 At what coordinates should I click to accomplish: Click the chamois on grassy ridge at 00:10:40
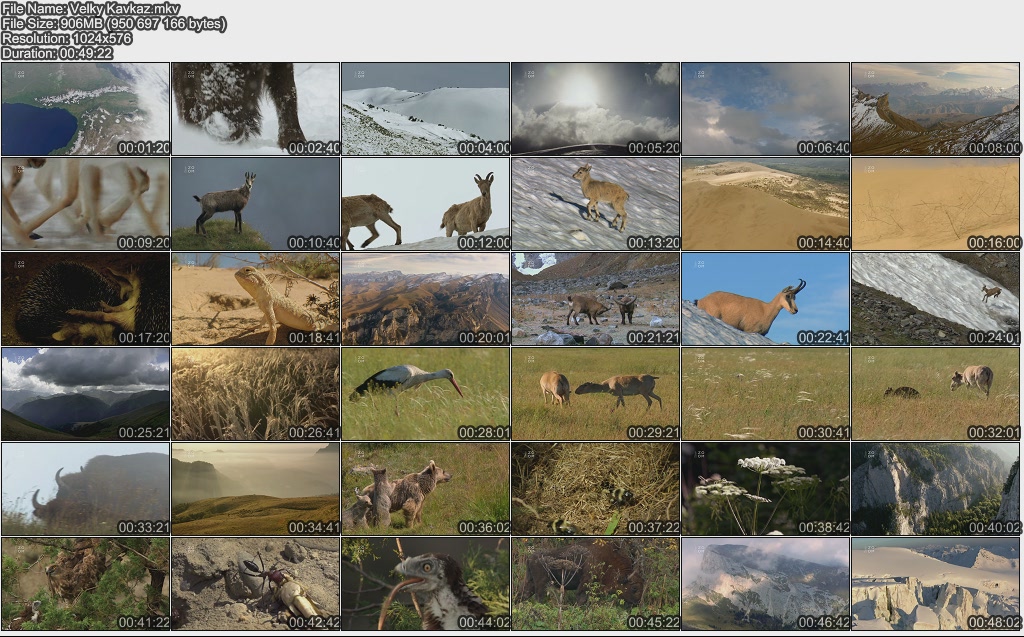(256, 204)
